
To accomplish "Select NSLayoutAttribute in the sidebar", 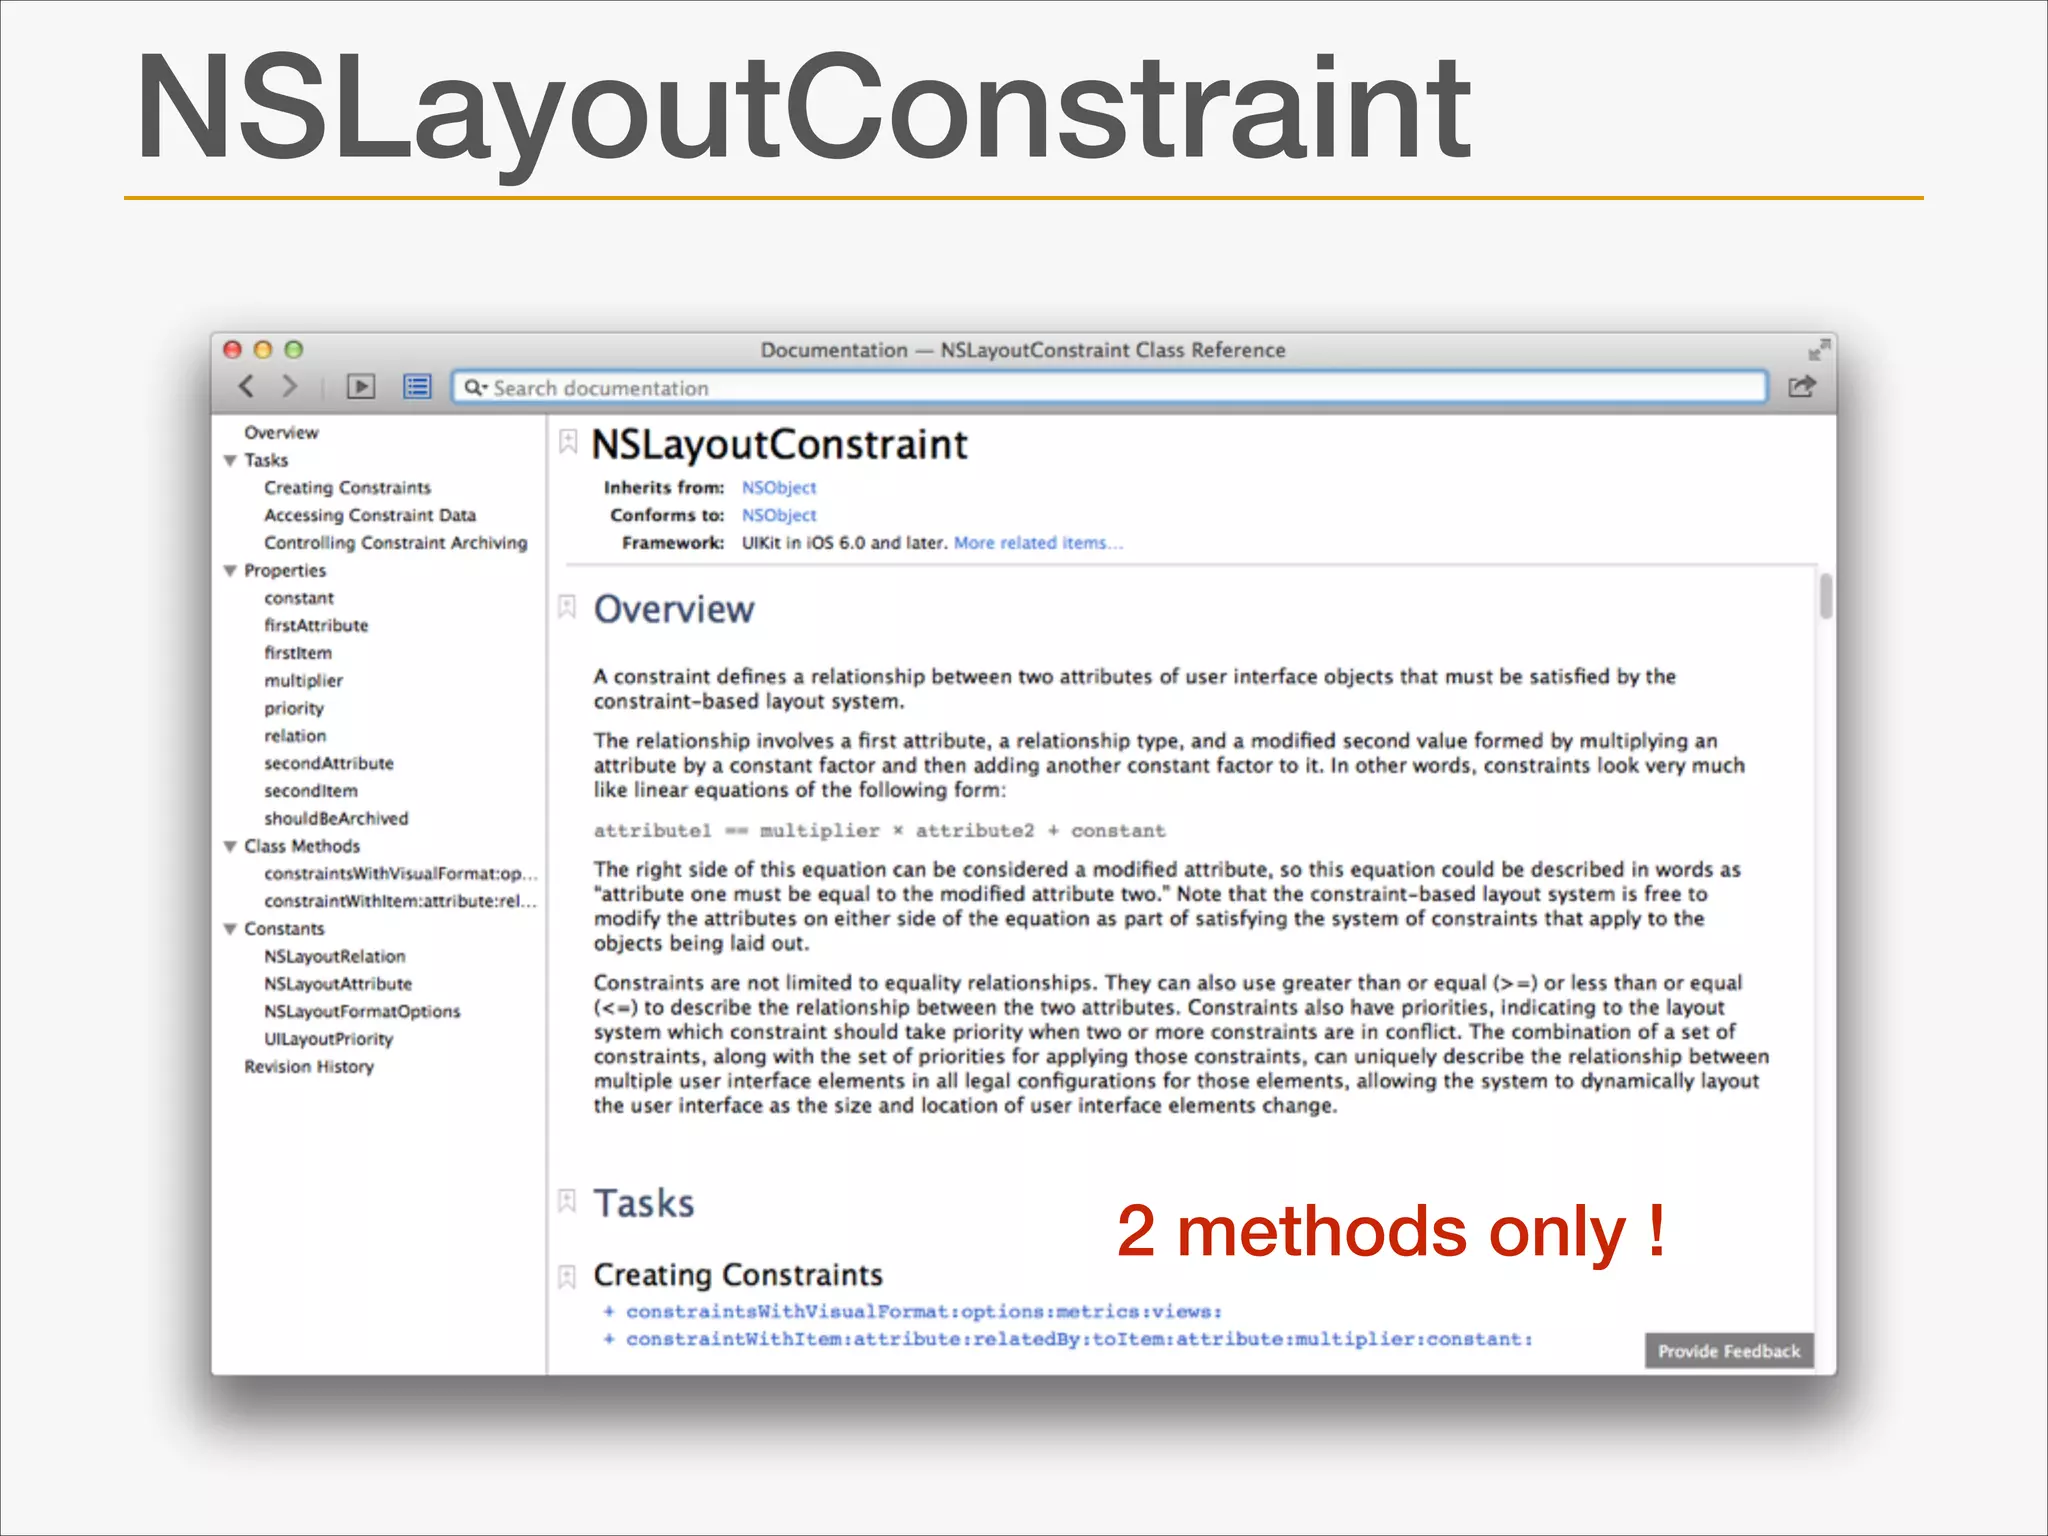I will click(338, 984).
